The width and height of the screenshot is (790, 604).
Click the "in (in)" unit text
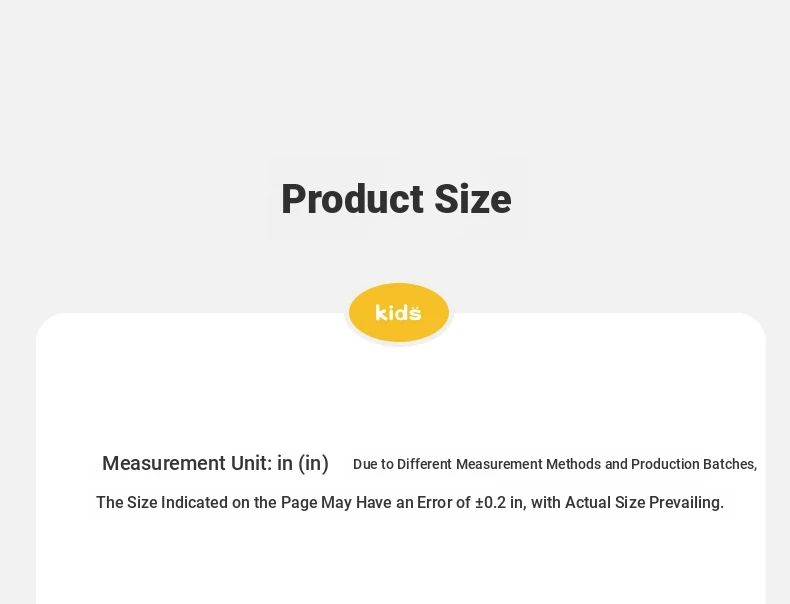pyautogui.click(x=303, y=463)
